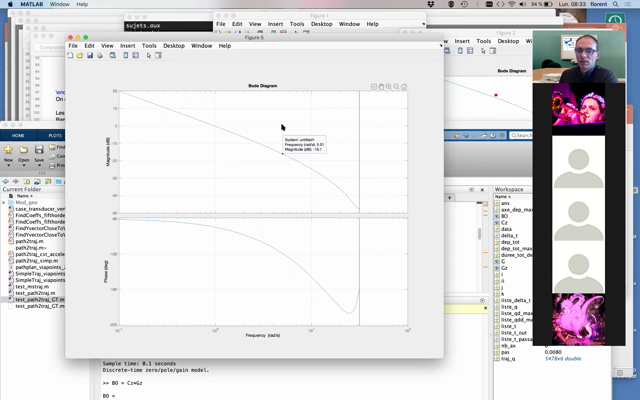Click the Save icon in MATLAB Home ribbon

point(38,151)
